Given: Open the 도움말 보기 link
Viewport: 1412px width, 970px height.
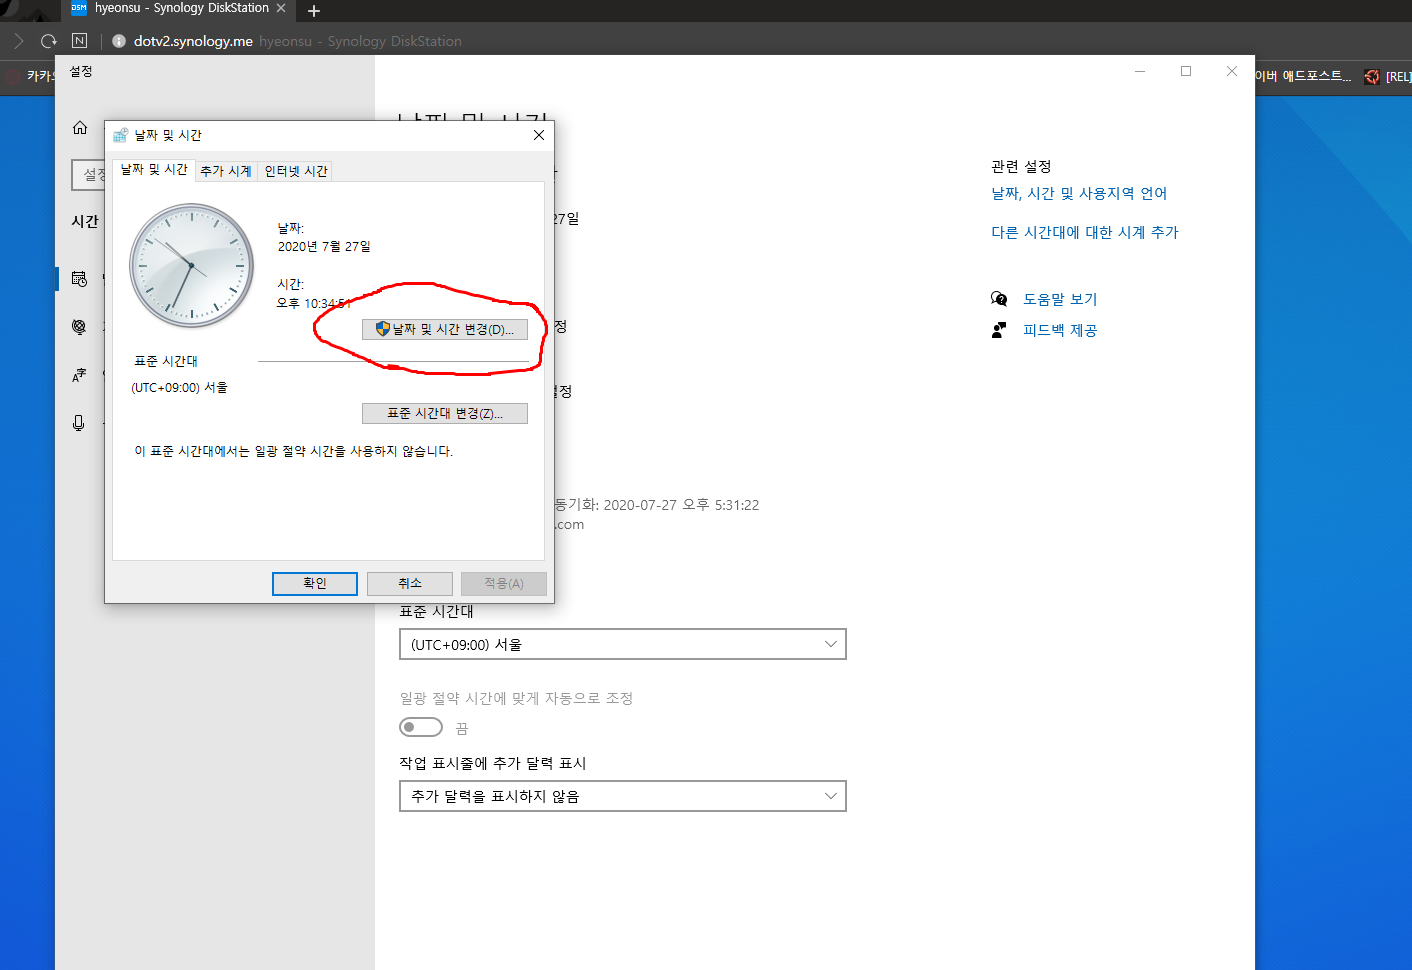Looking at the screenshot, I should tap(1060, 300).
